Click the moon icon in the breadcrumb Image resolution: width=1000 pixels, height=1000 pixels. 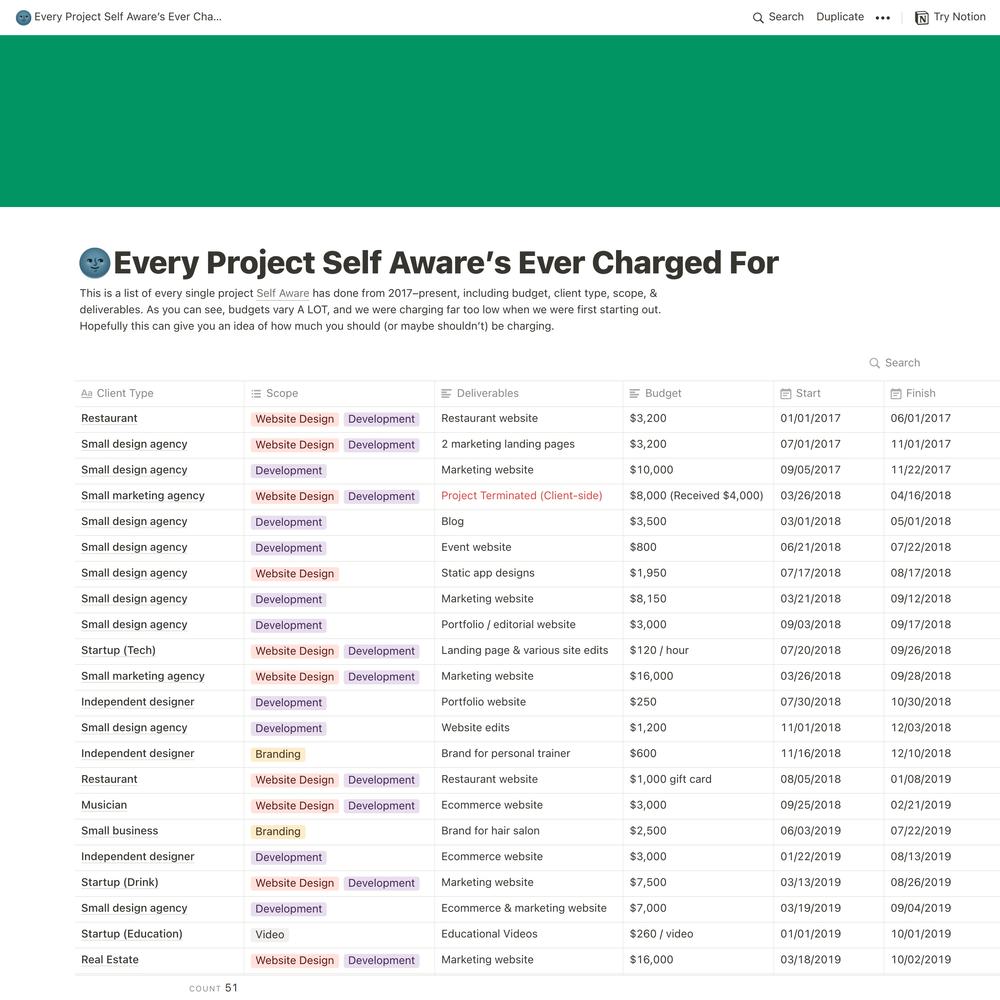tap(24, 17)
